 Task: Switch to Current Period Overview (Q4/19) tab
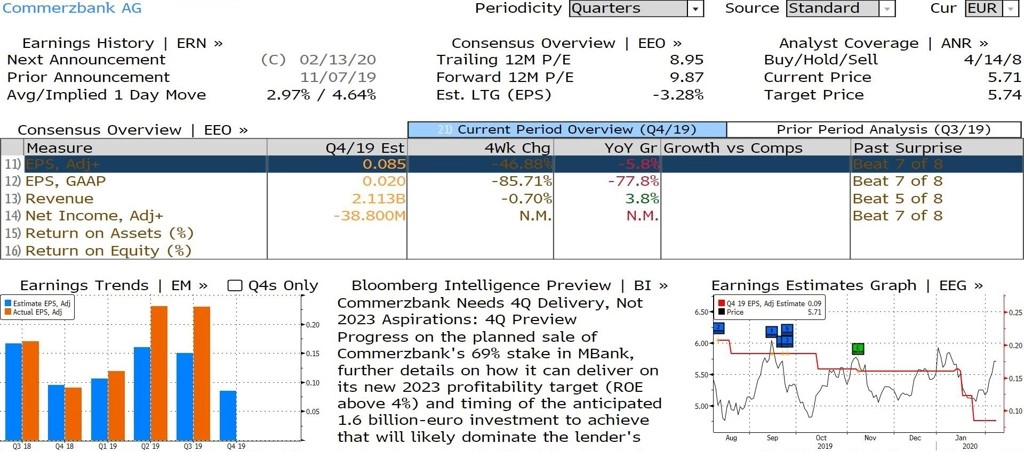coord(567,129)
